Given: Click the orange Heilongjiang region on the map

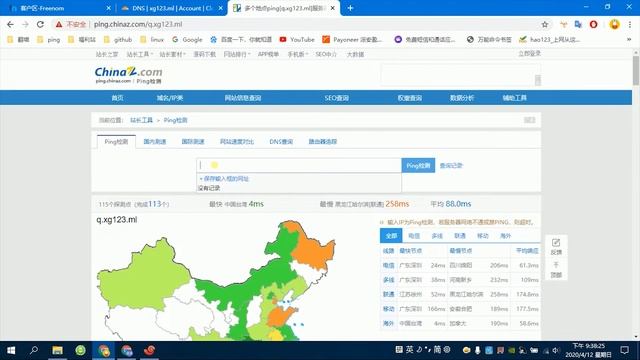Looking at the screenshot, I should point(314,251).
